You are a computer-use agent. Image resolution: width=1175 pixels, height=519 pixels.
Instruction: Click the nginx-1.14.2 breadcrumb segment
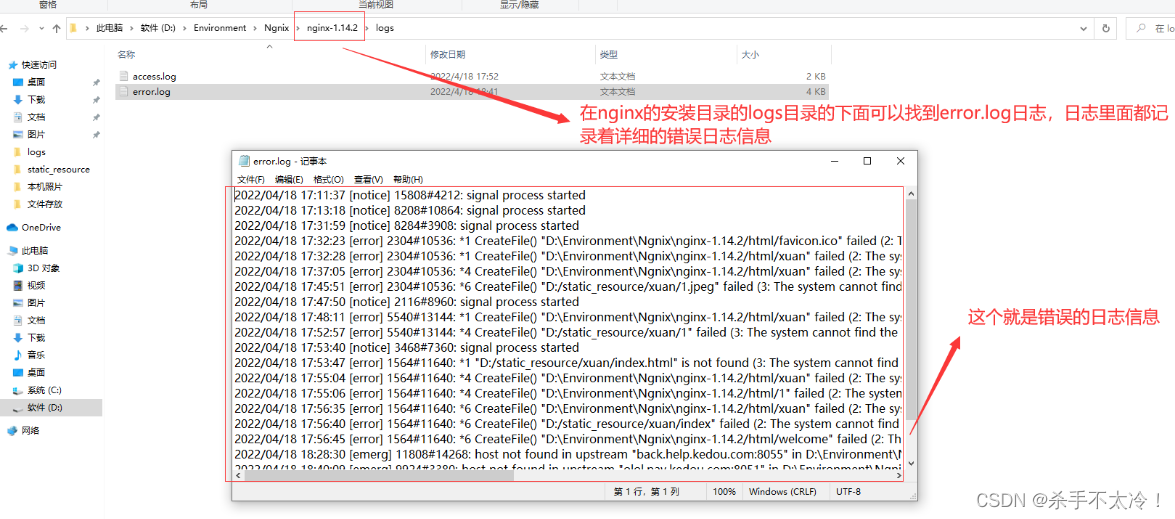(332, 28)
